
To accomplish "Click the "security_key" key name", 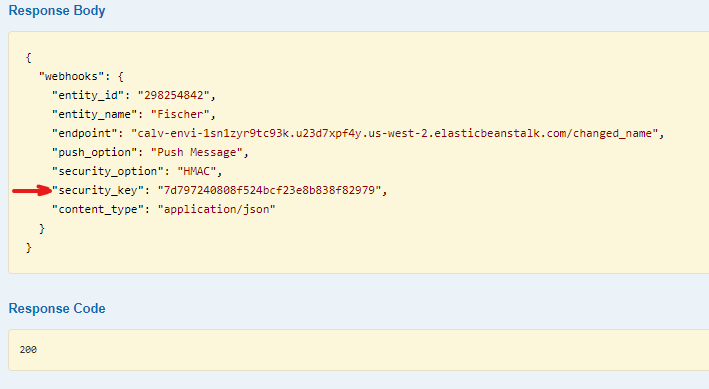I will [98, 190].
